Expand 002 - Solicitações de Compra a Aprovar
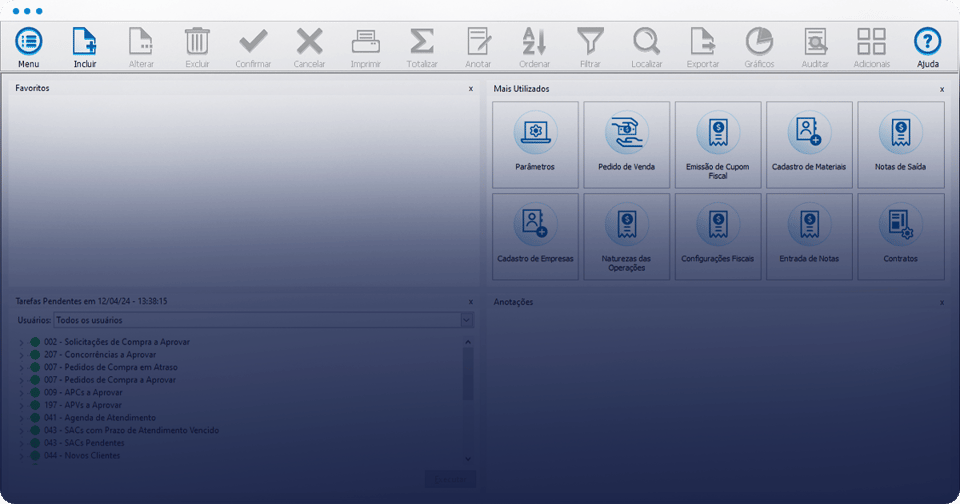The height and width of the screenshot is (504, 960). (x=21, y=342)
